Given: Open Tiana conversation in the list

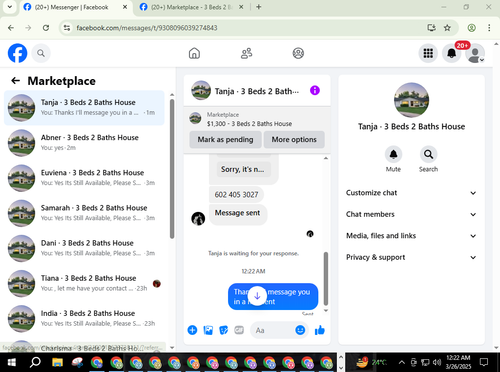Looking at the screenshot, I should pos(84,283).
